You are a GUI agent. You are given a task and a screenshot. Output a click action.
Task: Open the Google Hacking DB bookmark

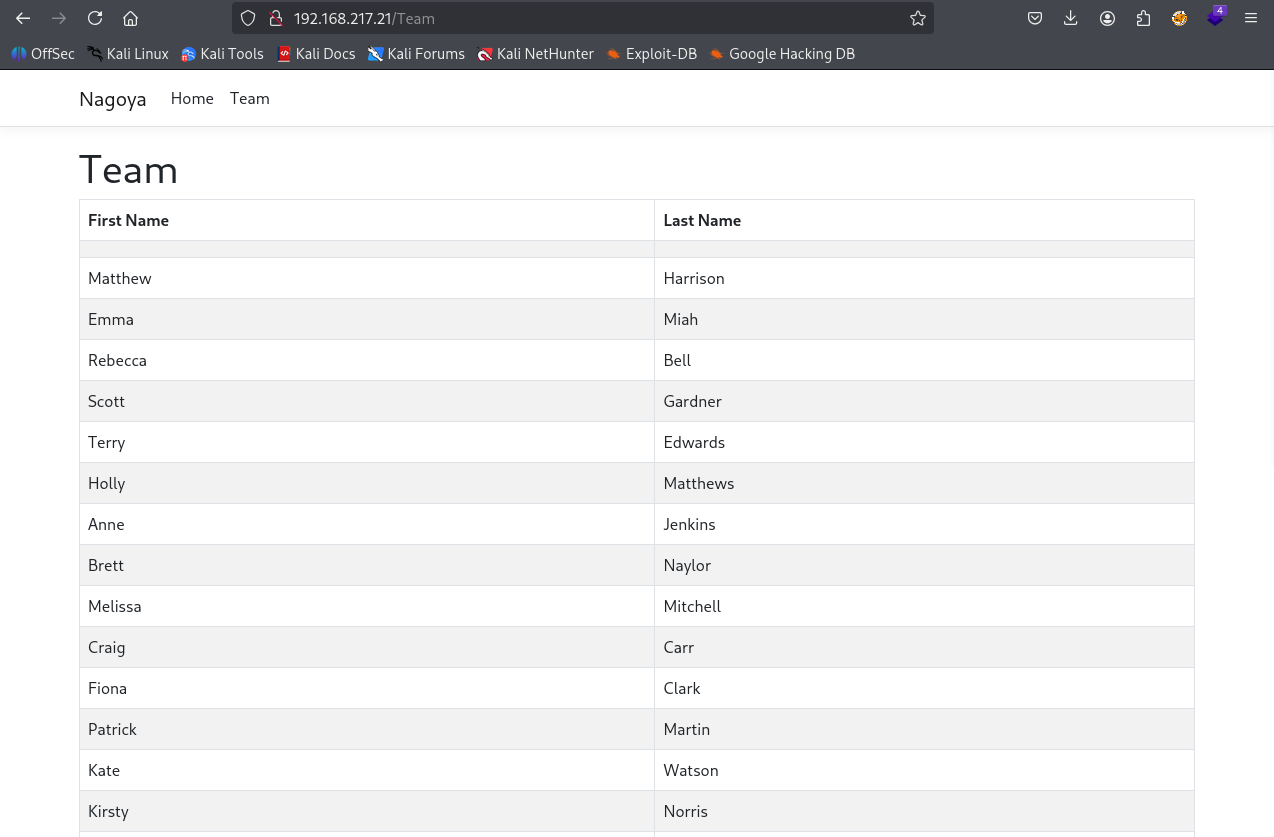coord(782,54)
